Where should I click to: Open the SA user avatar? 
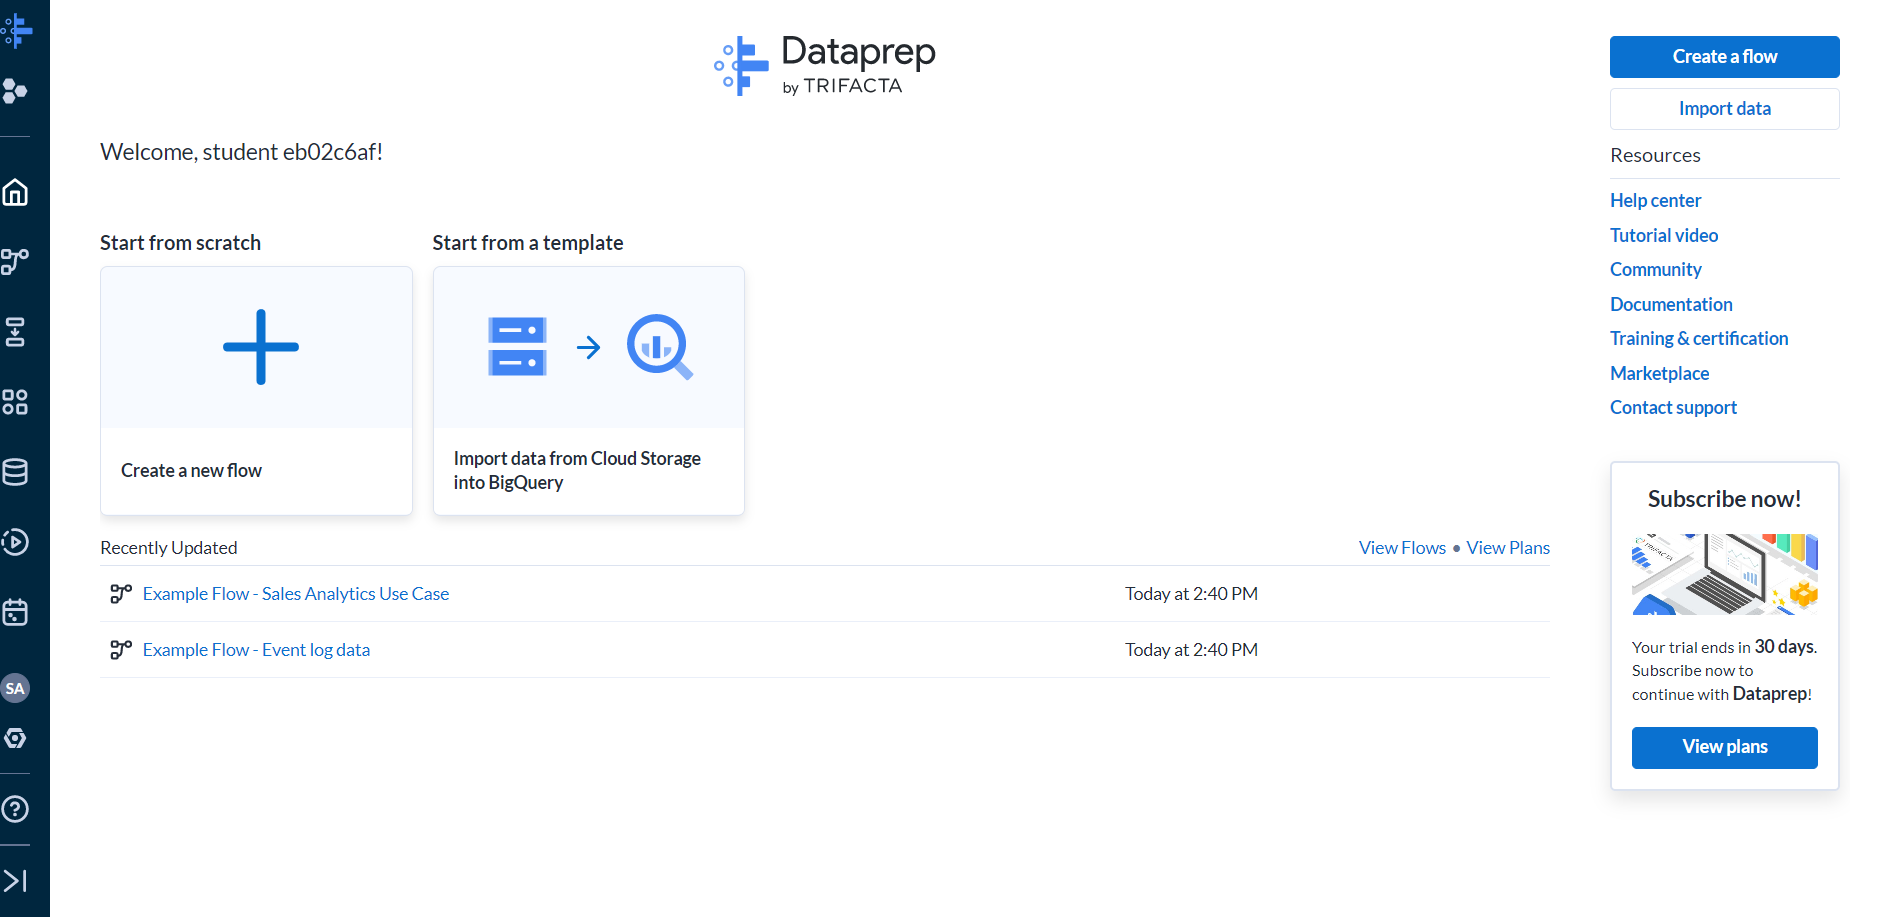(15, 688)
